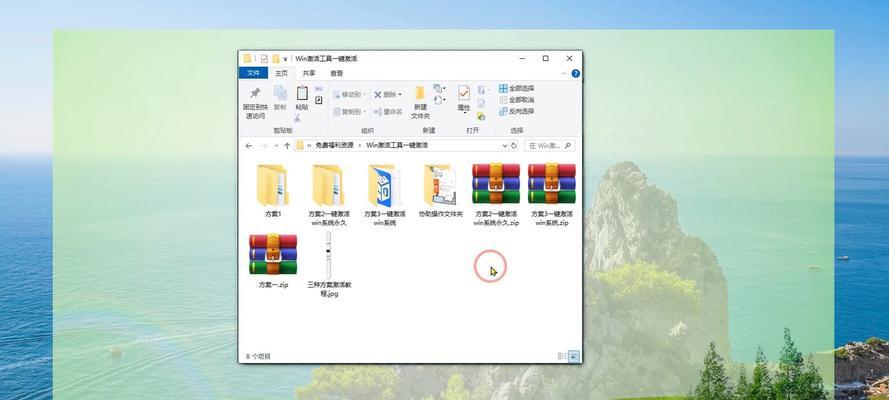Click the Paste shortcut icon beside Paste
Viewport: 889px width, 400px height.
(319, 100)
